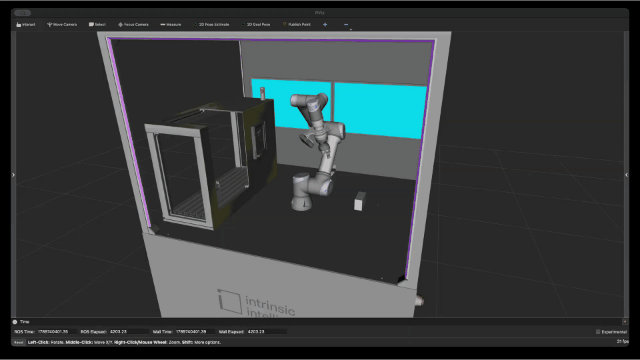The height and width of the screenshot is (360, 640).
Task: Close the Time panel
Action: (x=625, y=322)
